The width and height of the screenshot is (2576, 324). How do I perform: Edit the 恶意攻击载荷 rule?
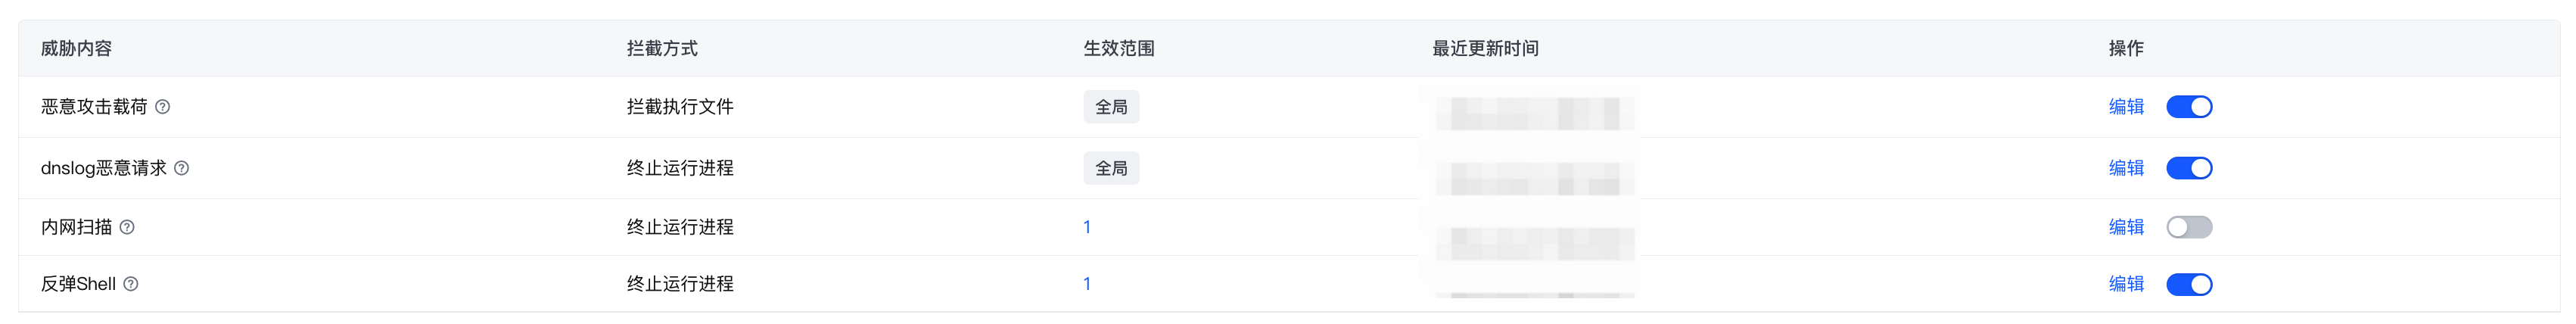[2126, 107]
